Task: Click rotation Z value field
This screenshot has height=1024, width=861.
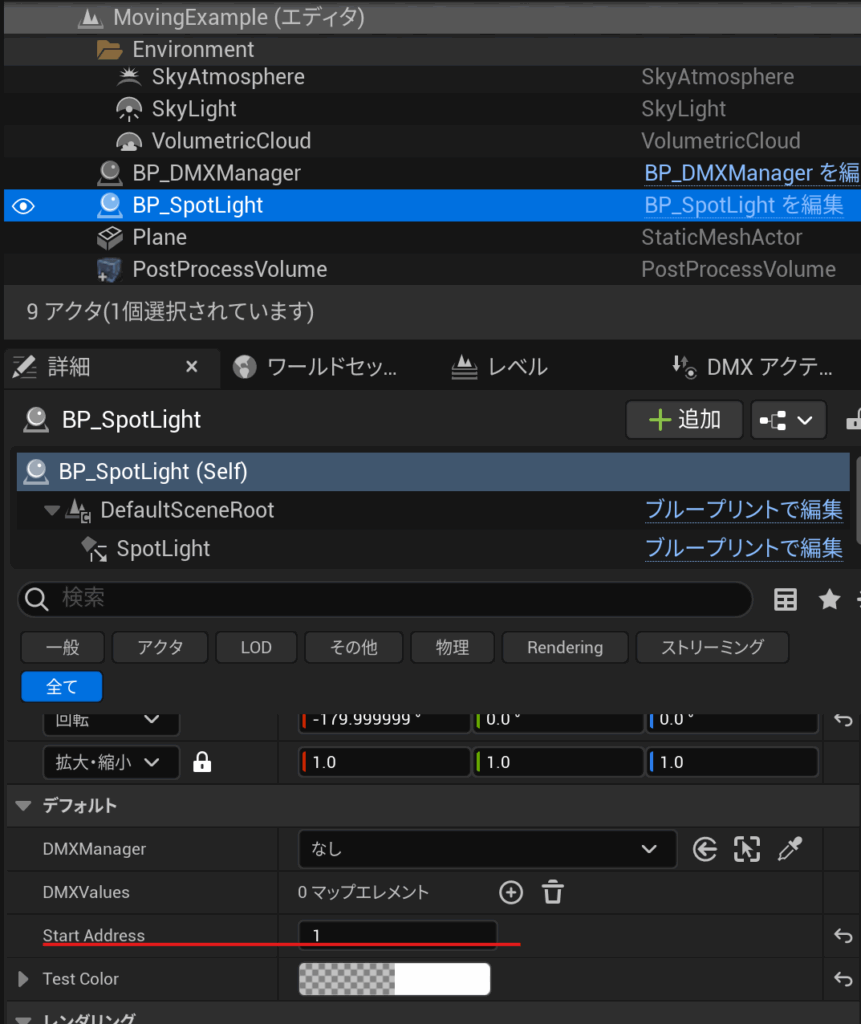Action: click(732, 721)
